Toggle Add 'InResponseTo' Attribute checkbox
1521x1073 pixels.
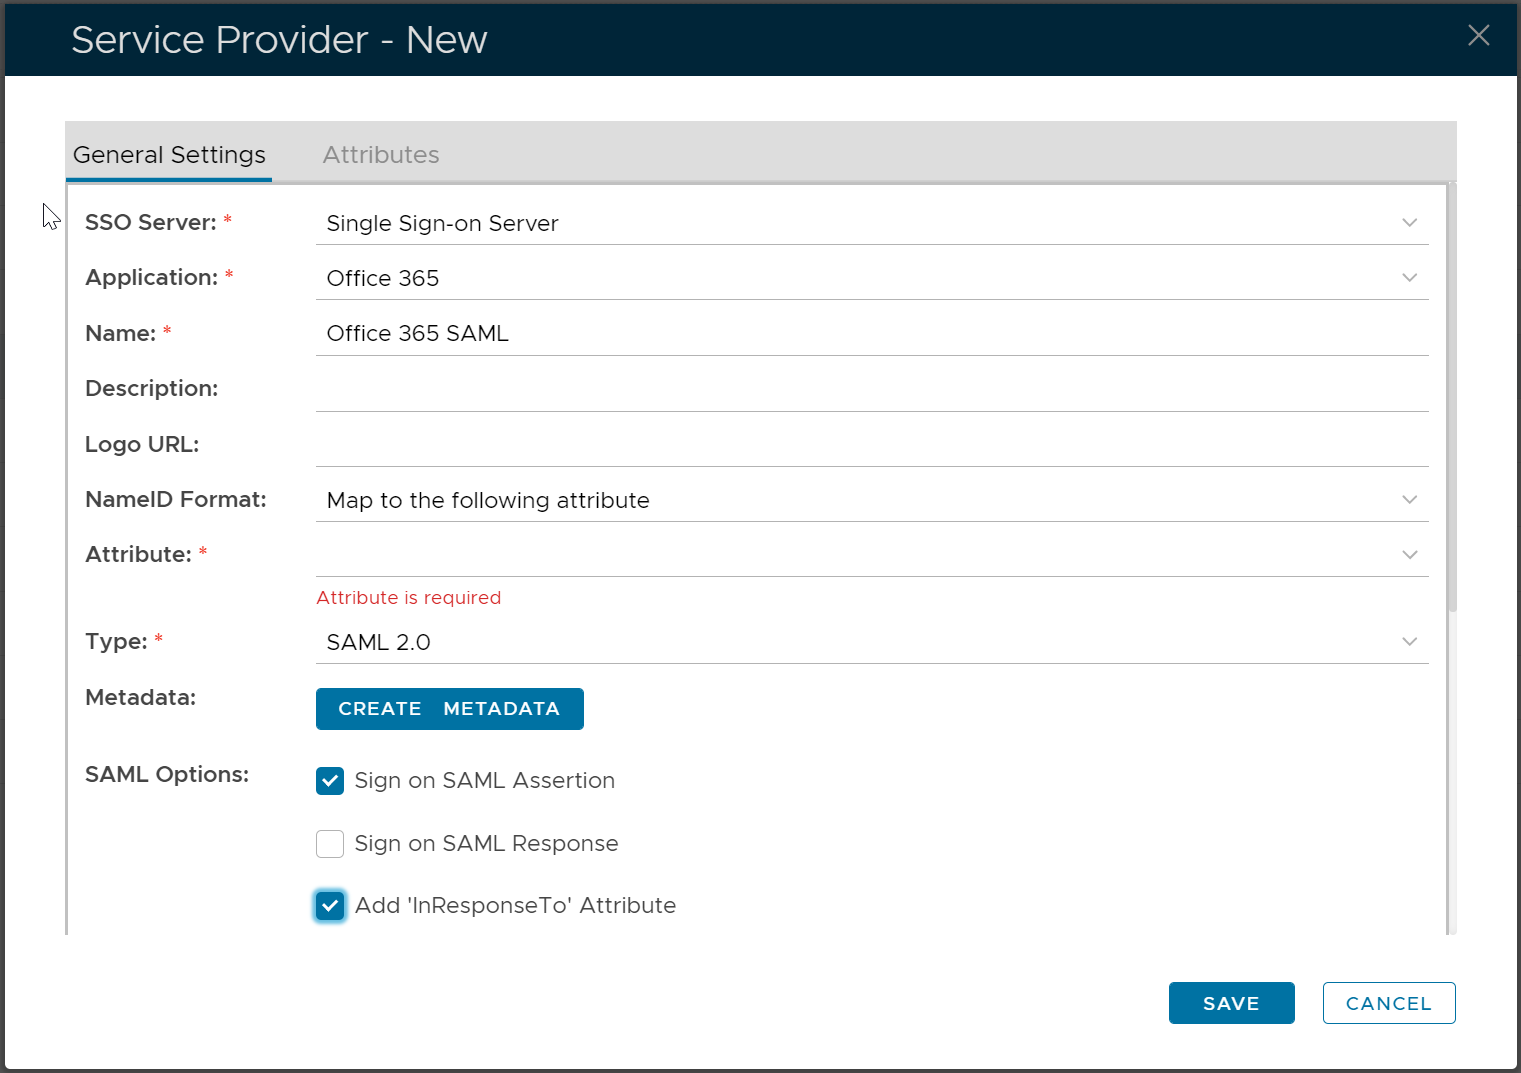[330, 906]
